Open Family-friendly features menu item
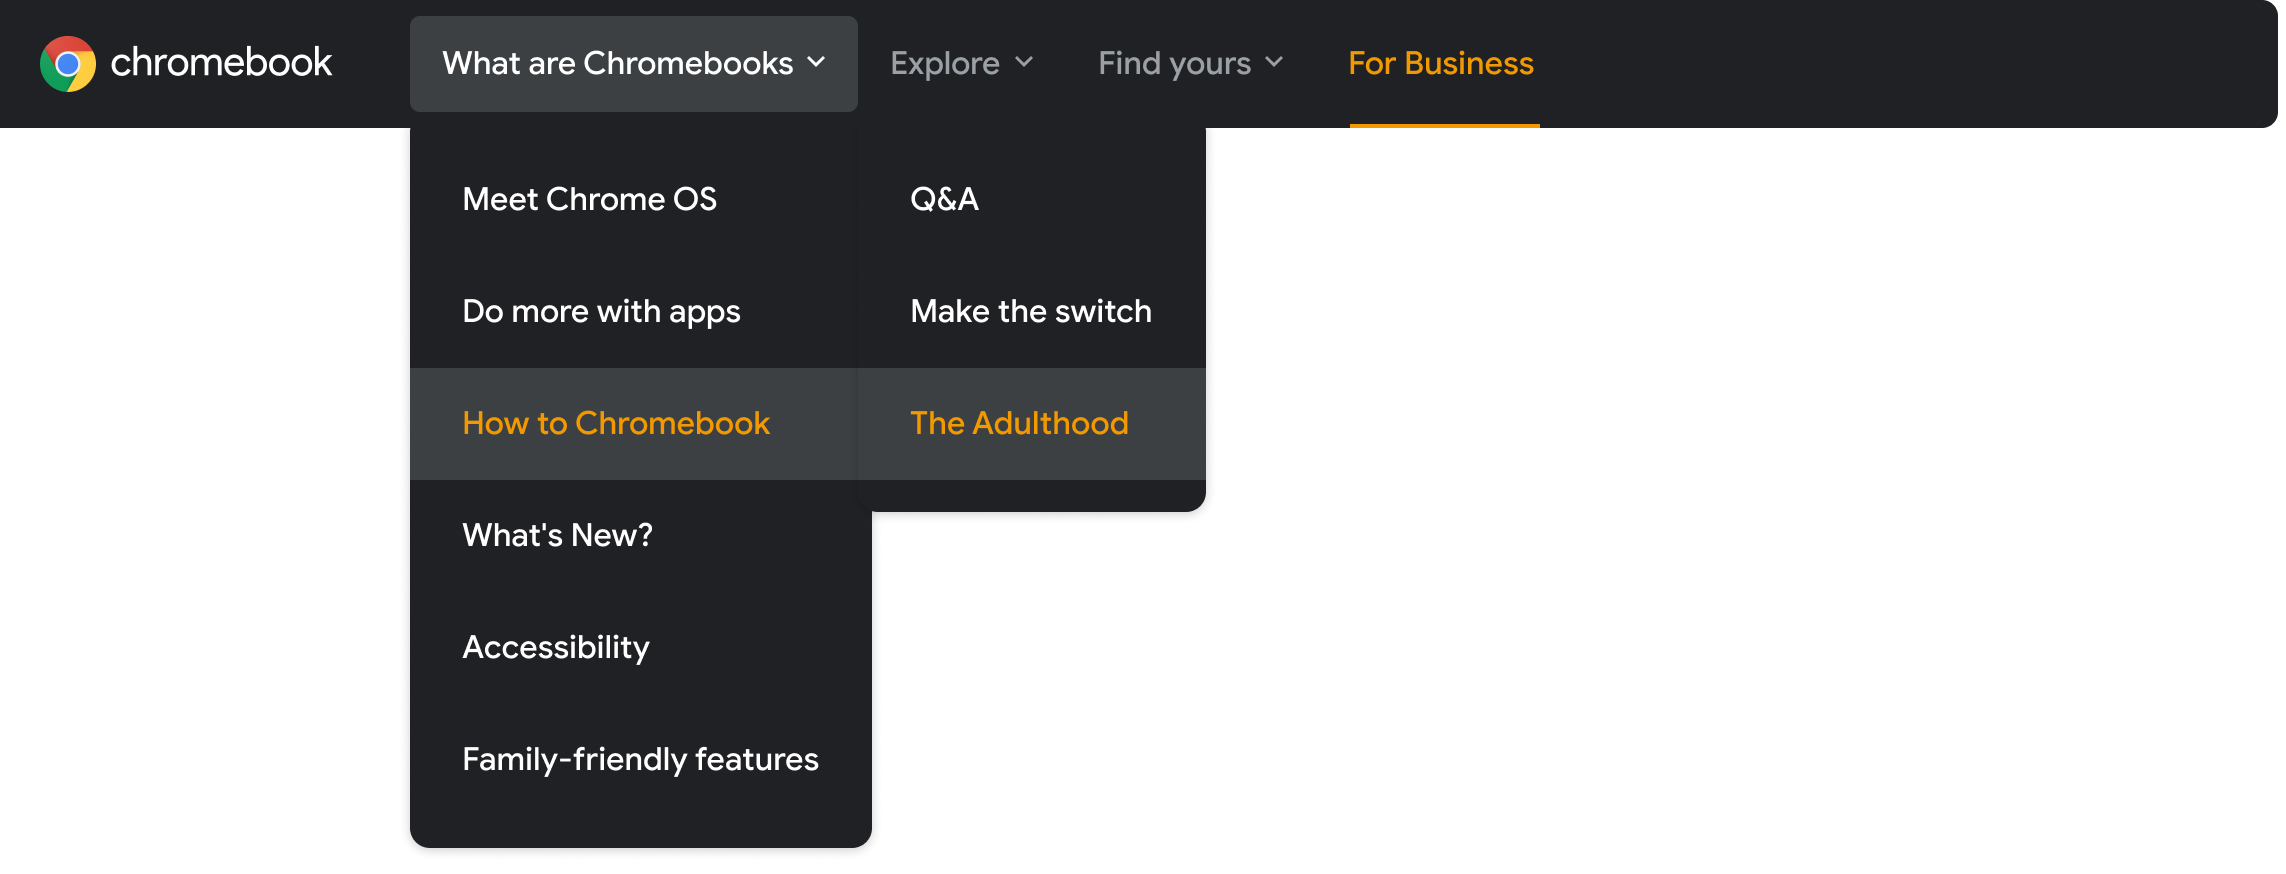Viewport: 2286px width, 874px height. click(640, 759)
